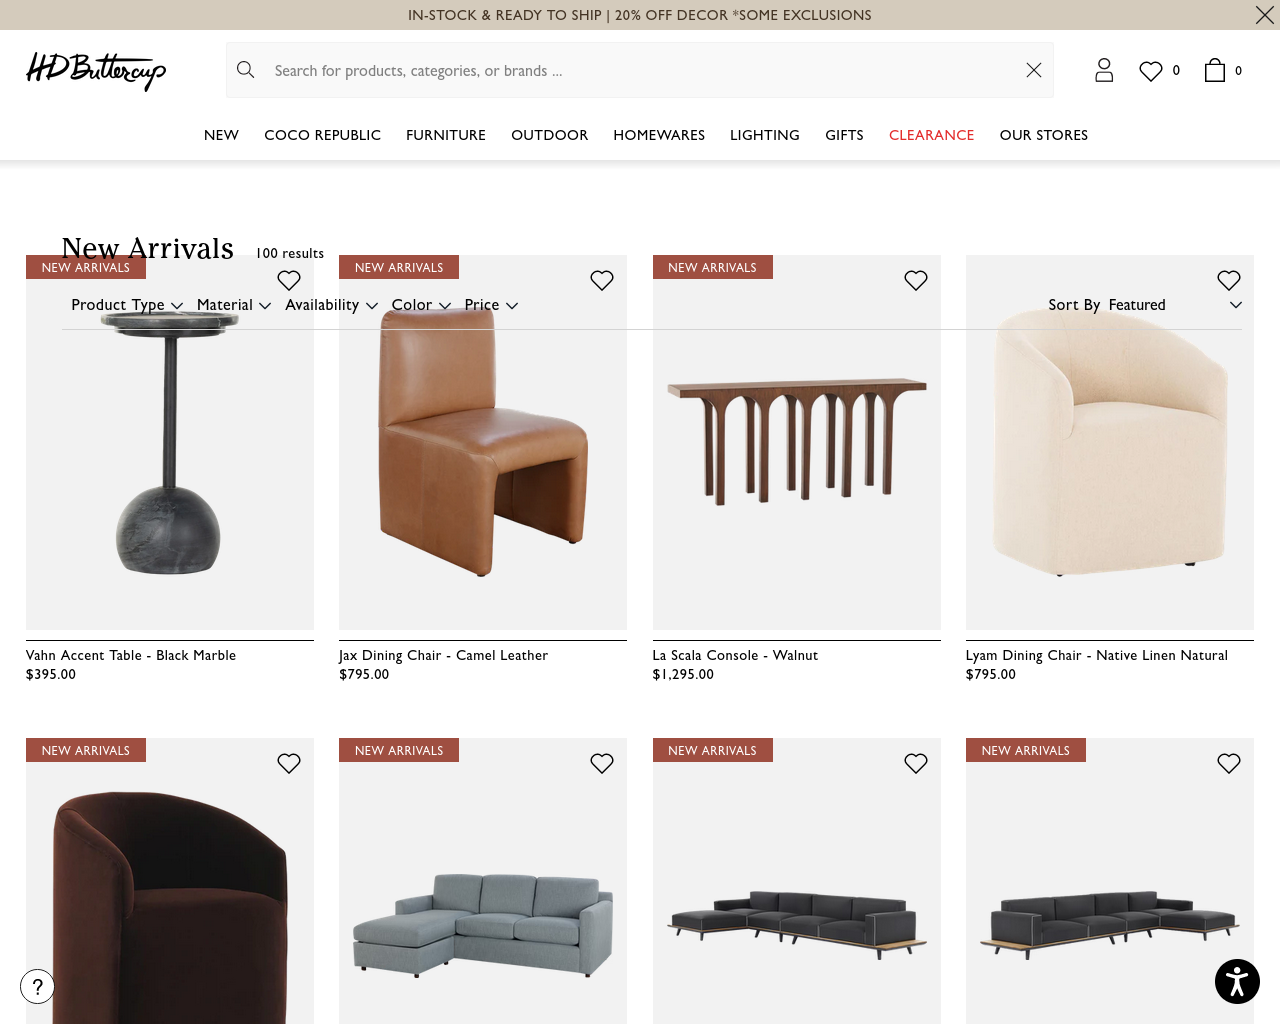Favorite the La Scala Console with heart
This screenshot has width=1280, height=1024.
click(x=916, y=281)
